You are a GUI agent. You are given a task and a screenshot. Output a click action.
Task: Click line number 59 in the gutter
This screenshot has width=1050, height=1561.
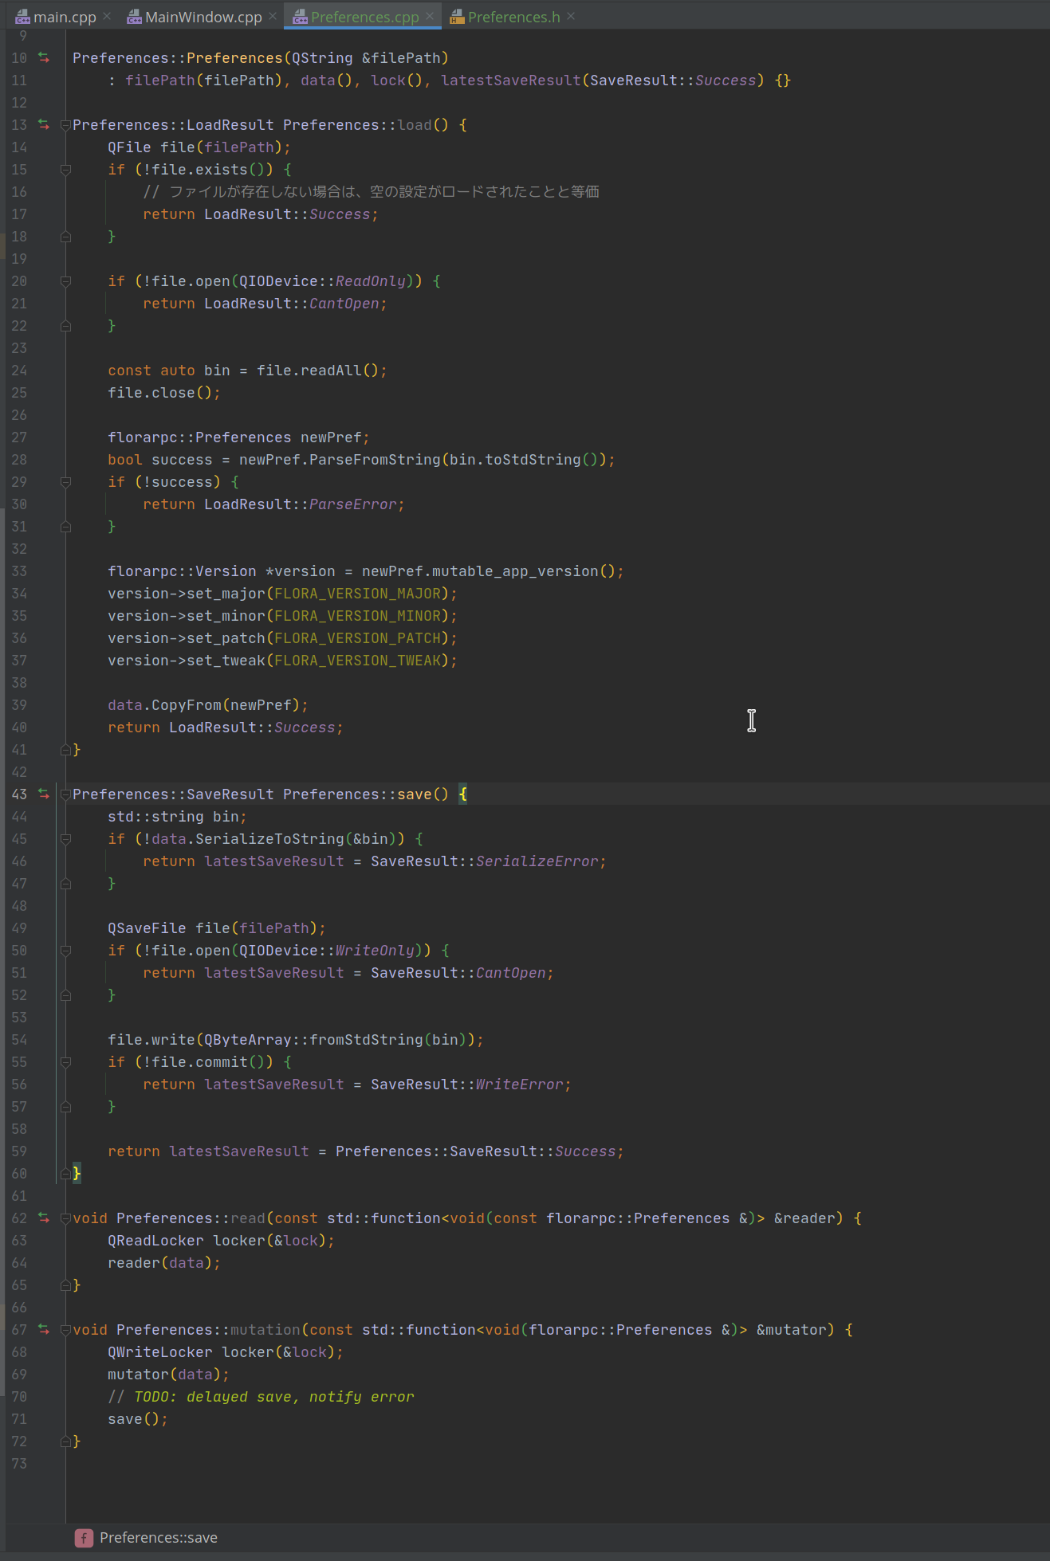pyautogui.click(x=19, y=1151)
